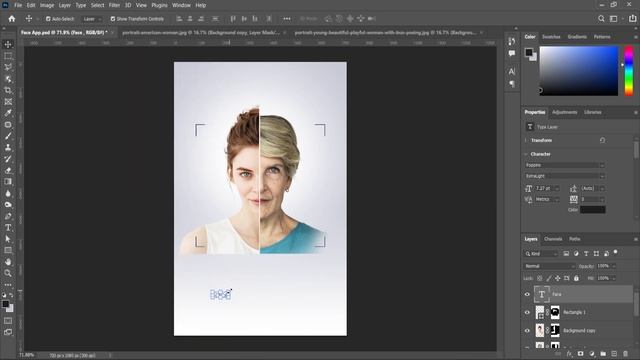
Task: Open more options (three dots) in options bar
Action: click(x=287, y=19)
